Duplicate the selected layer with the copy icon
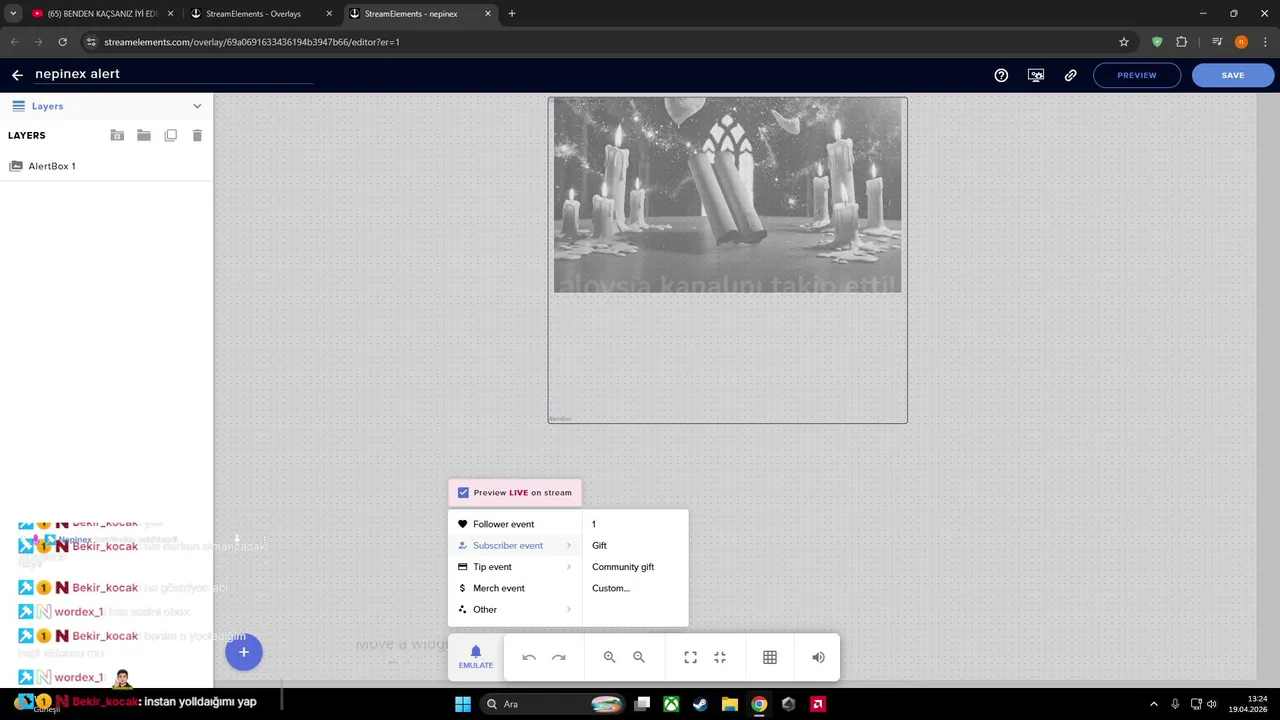 coord(170,135)
